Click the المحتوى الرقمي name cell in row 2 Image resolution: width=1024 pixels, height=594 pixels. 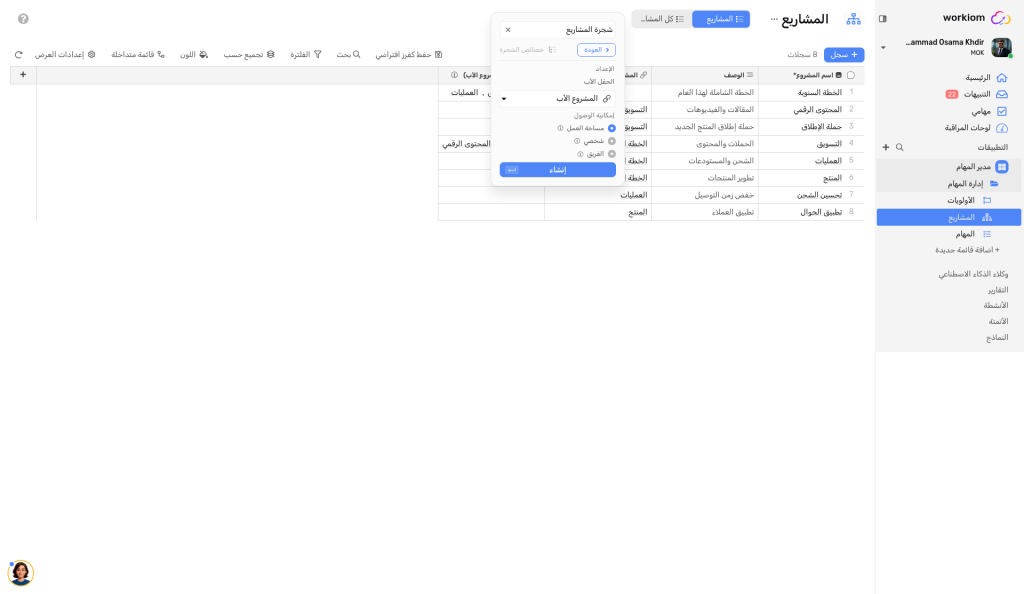pos(810,110)
